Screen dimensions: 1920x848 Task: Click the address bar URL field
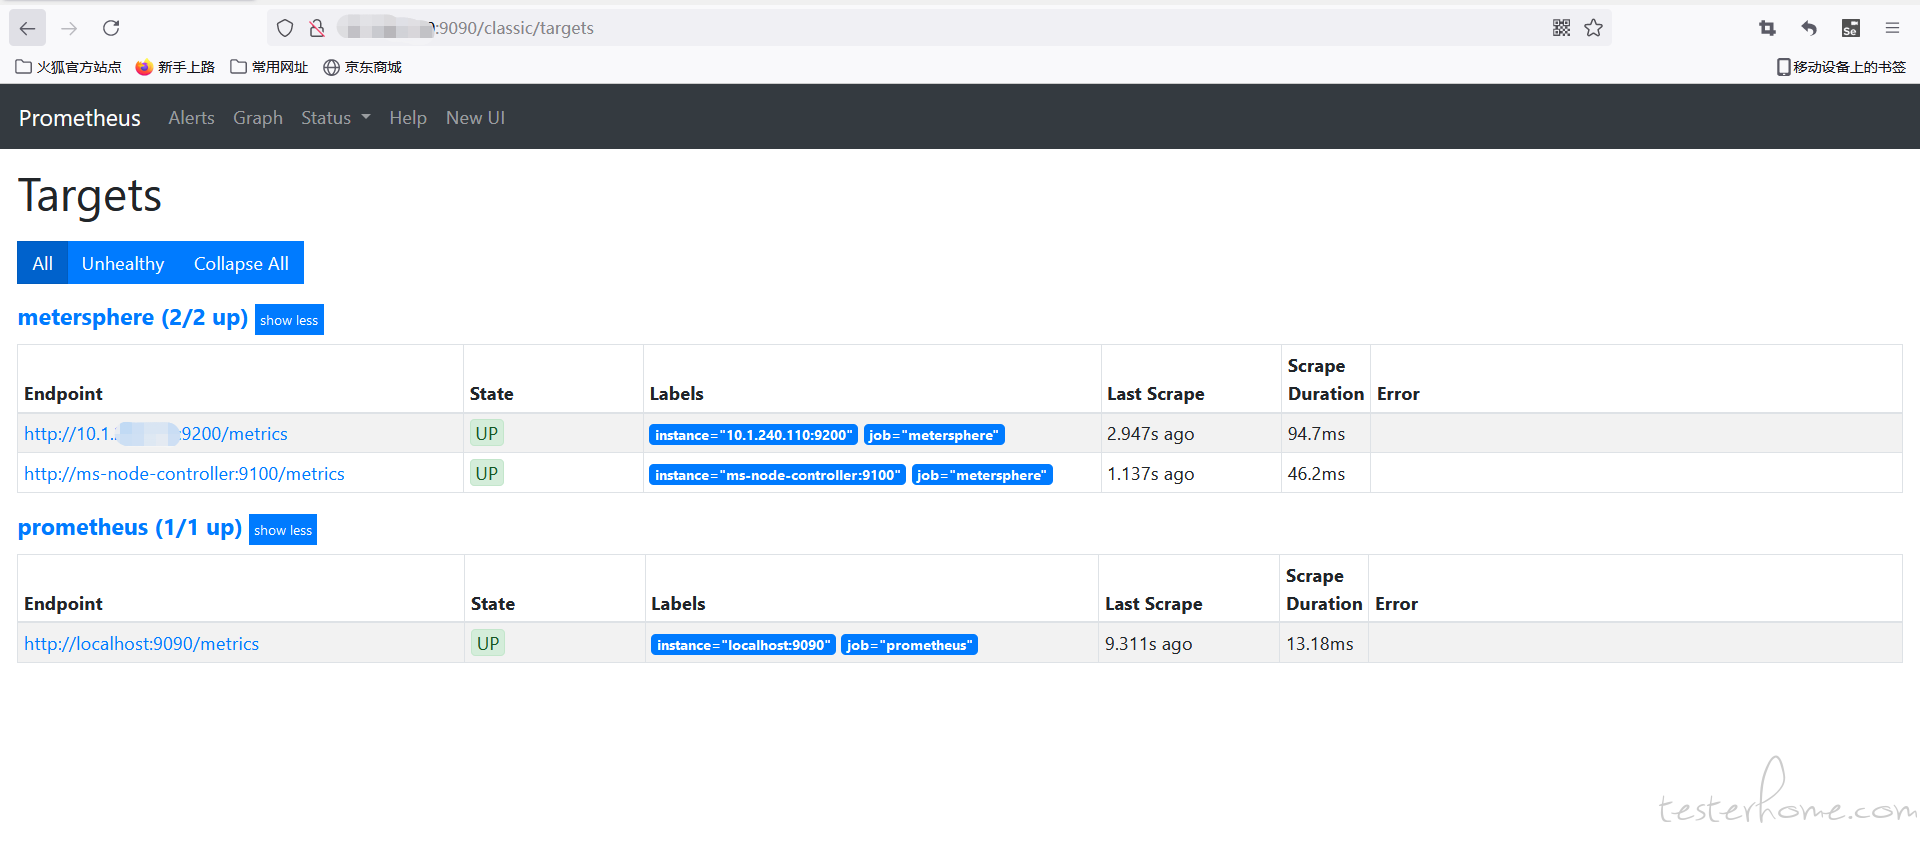click(x=940, y=28)
